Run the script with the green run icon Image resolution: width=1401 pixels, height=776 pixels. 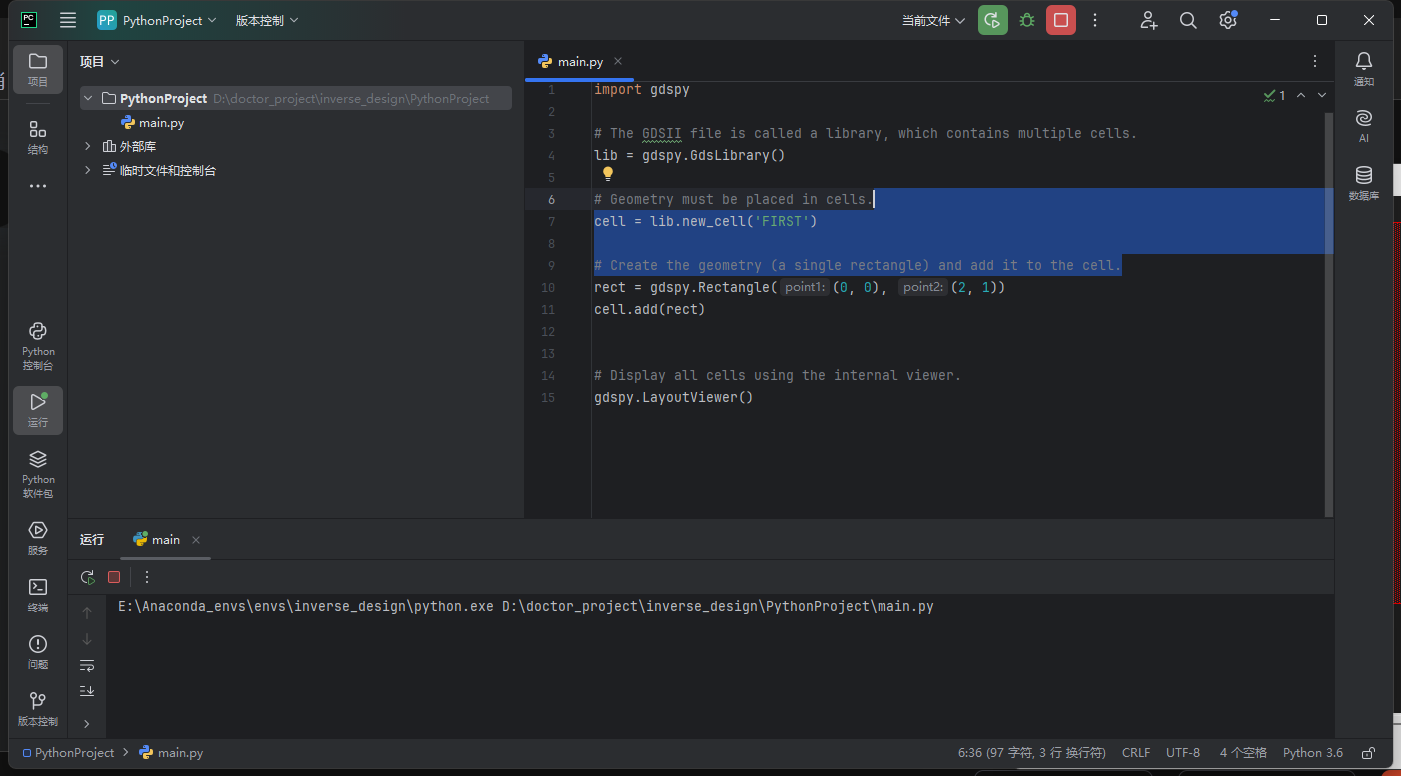(x=992, y=20)
